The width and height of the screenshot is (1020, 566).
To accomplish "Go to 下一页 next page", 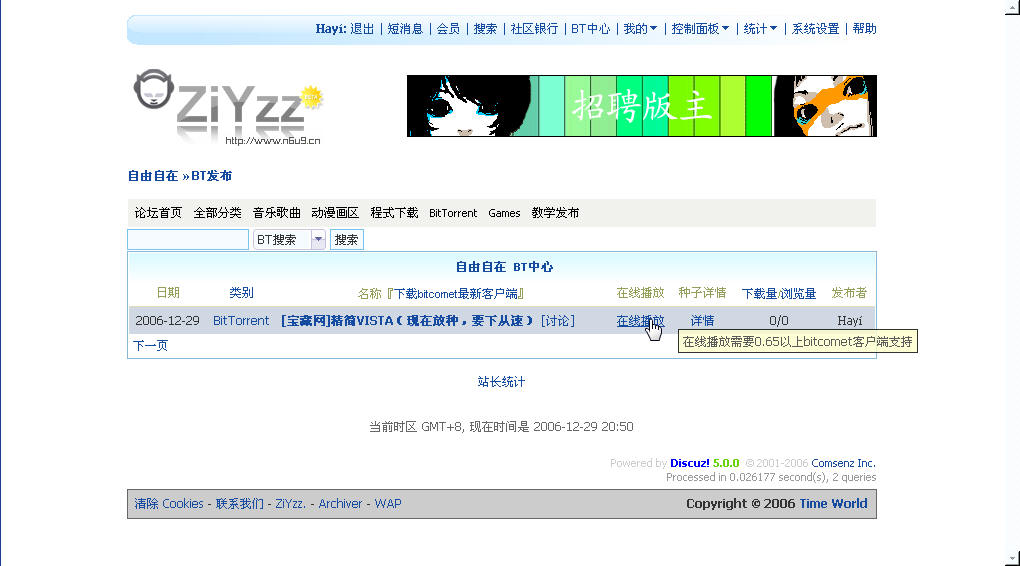I will coord(150,345).
